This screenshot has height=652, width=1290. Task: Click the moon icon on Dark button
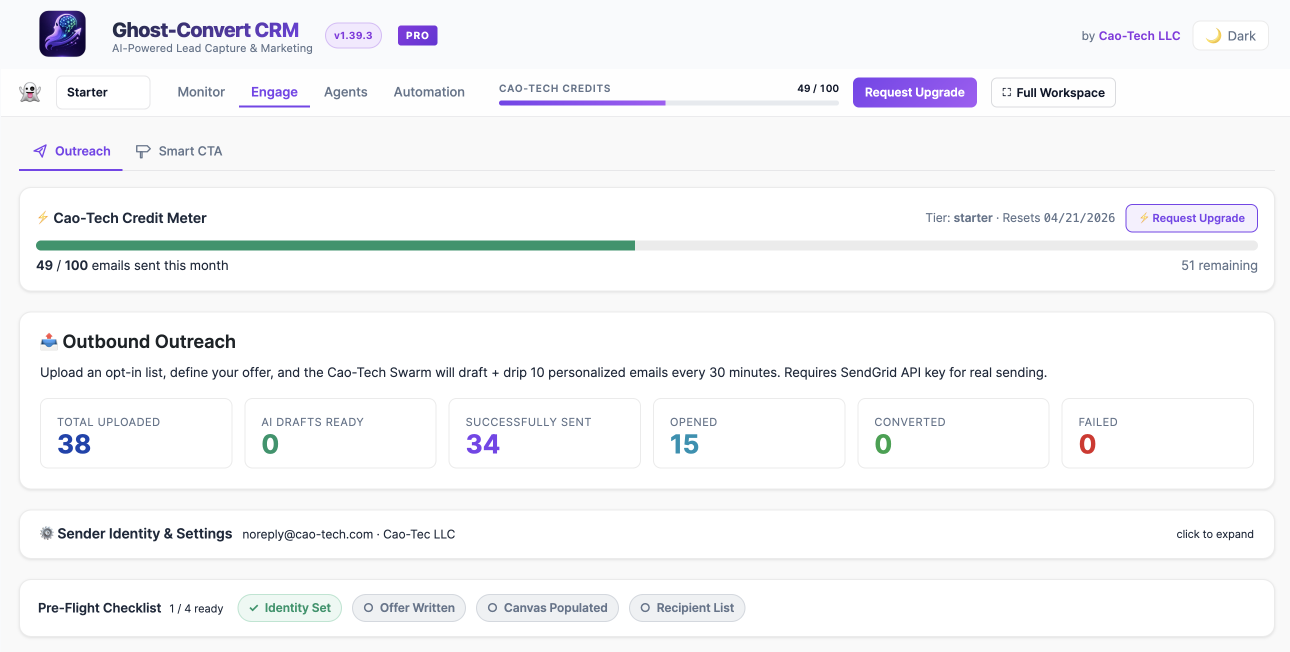[1213, 36]
